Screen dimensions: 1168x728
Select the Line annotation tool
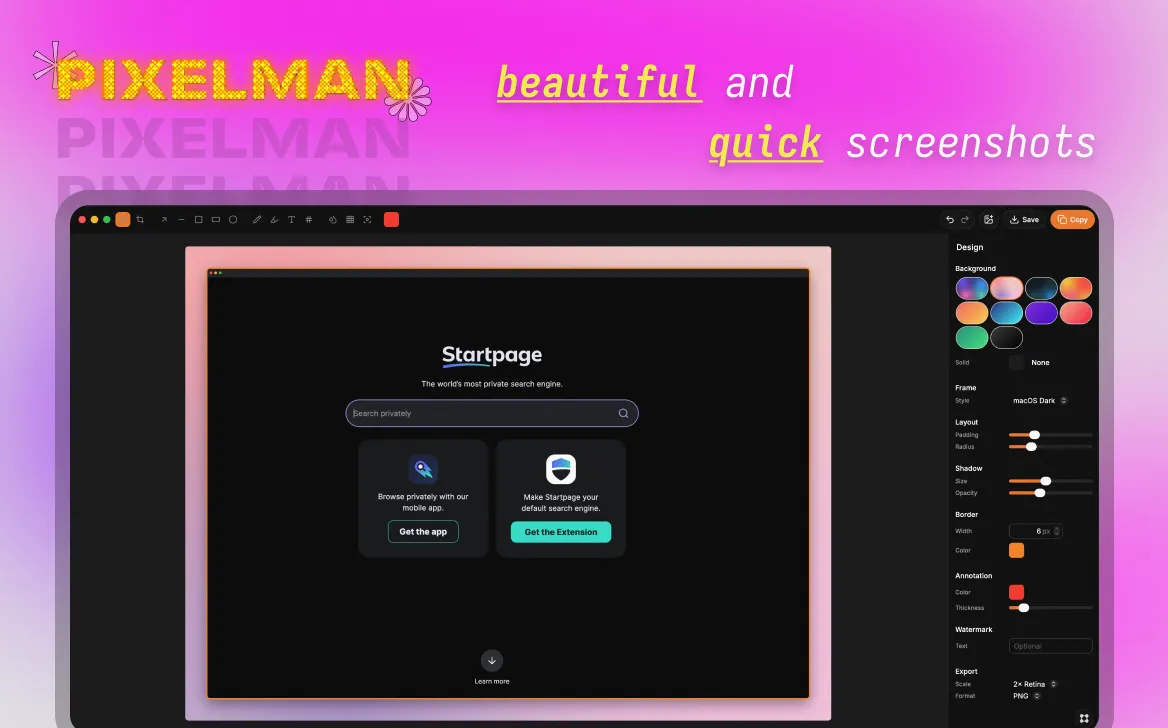(181, 220)
